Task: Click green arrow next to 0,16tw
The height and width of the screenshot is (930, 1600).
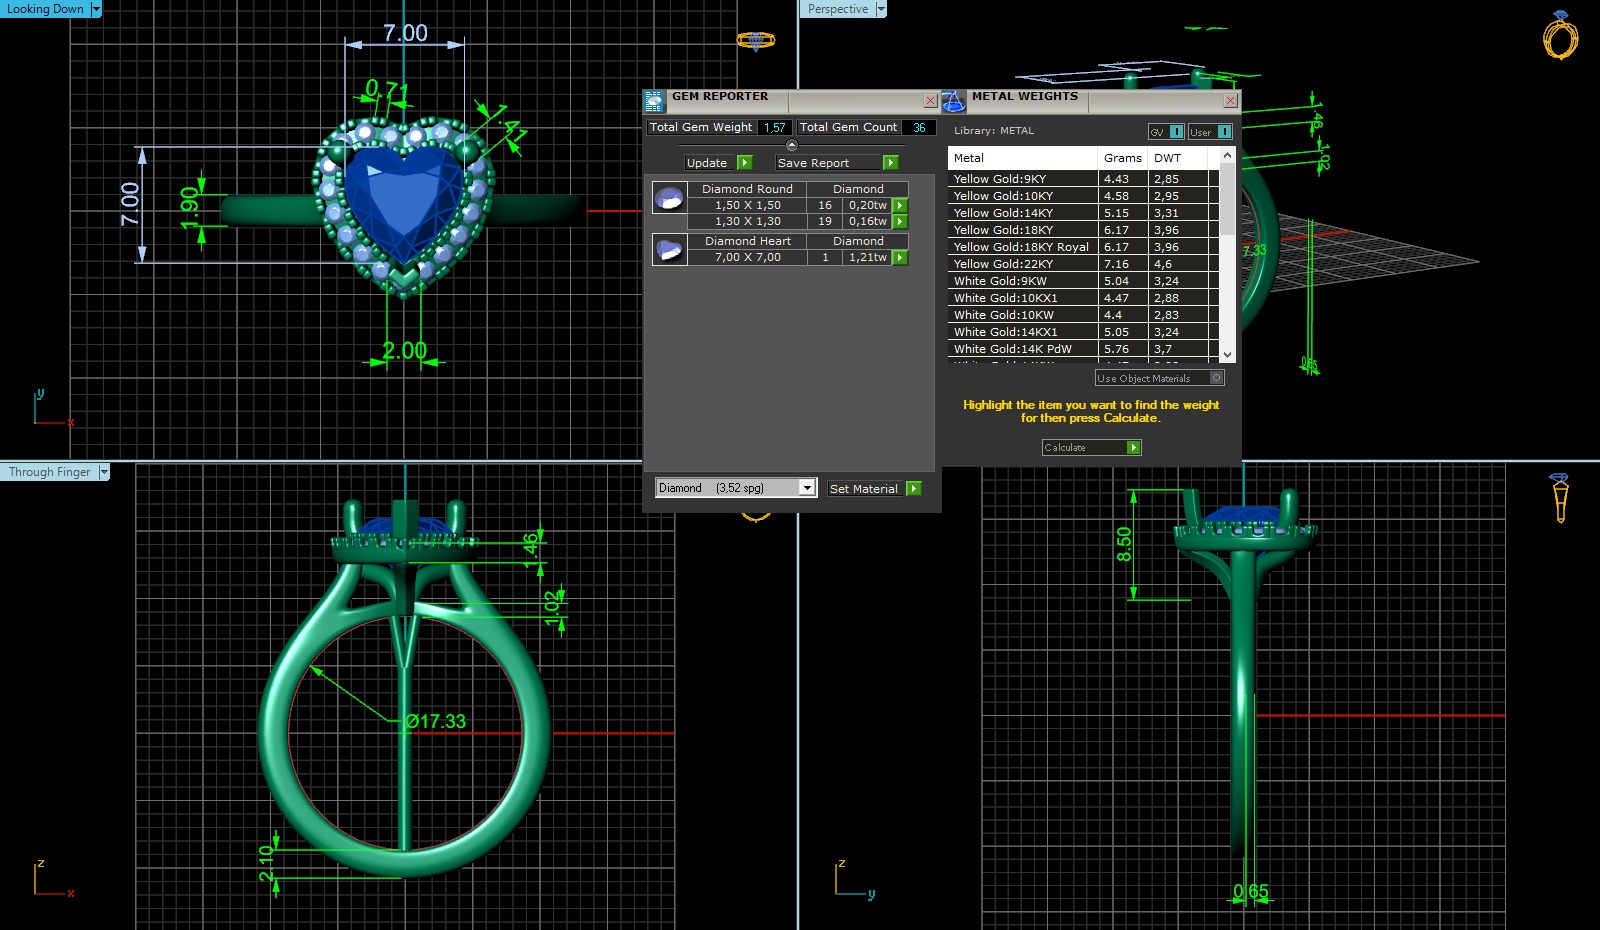Action: click(900, 222)
